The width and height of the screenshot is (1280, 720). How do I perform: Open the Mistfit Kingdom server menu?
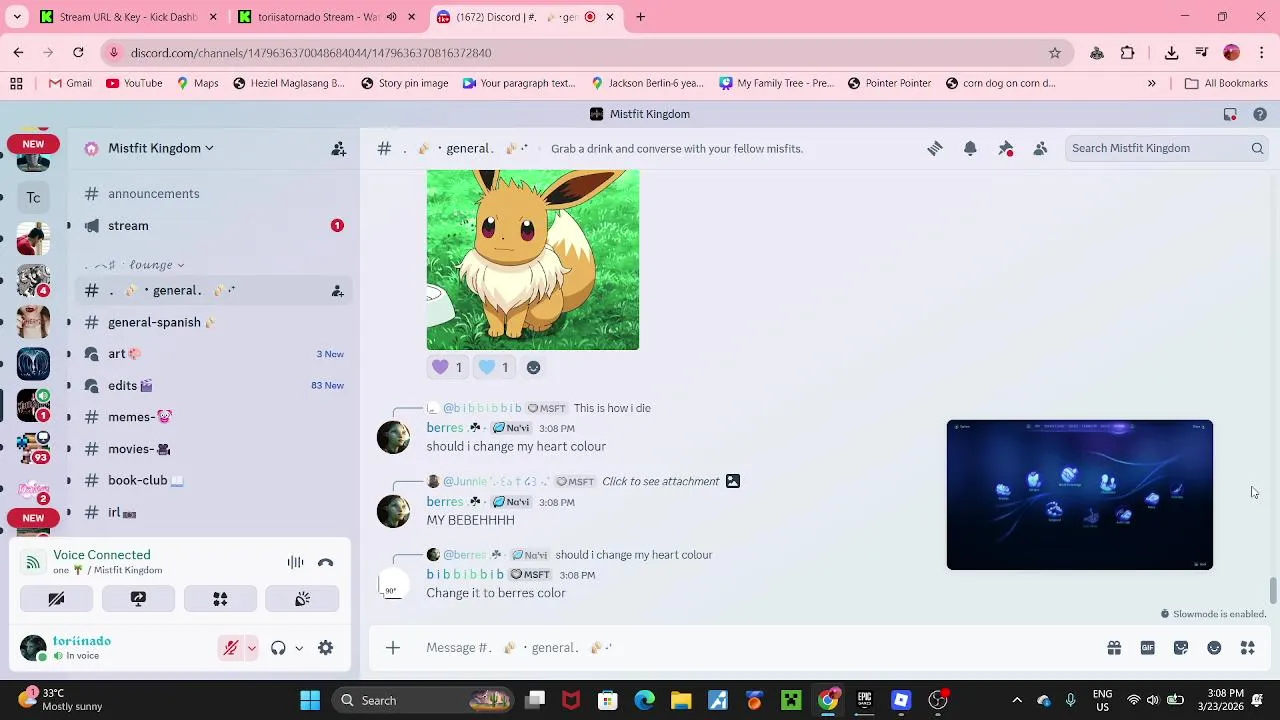(160, 148)
